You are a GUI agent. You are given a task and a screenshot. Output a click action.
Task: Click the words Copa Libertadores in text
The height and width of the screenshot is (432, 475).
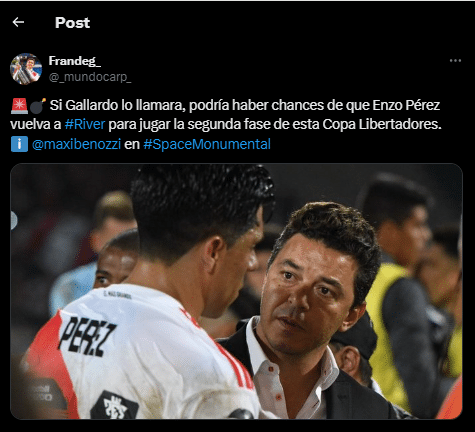click(x=382, y=124)
